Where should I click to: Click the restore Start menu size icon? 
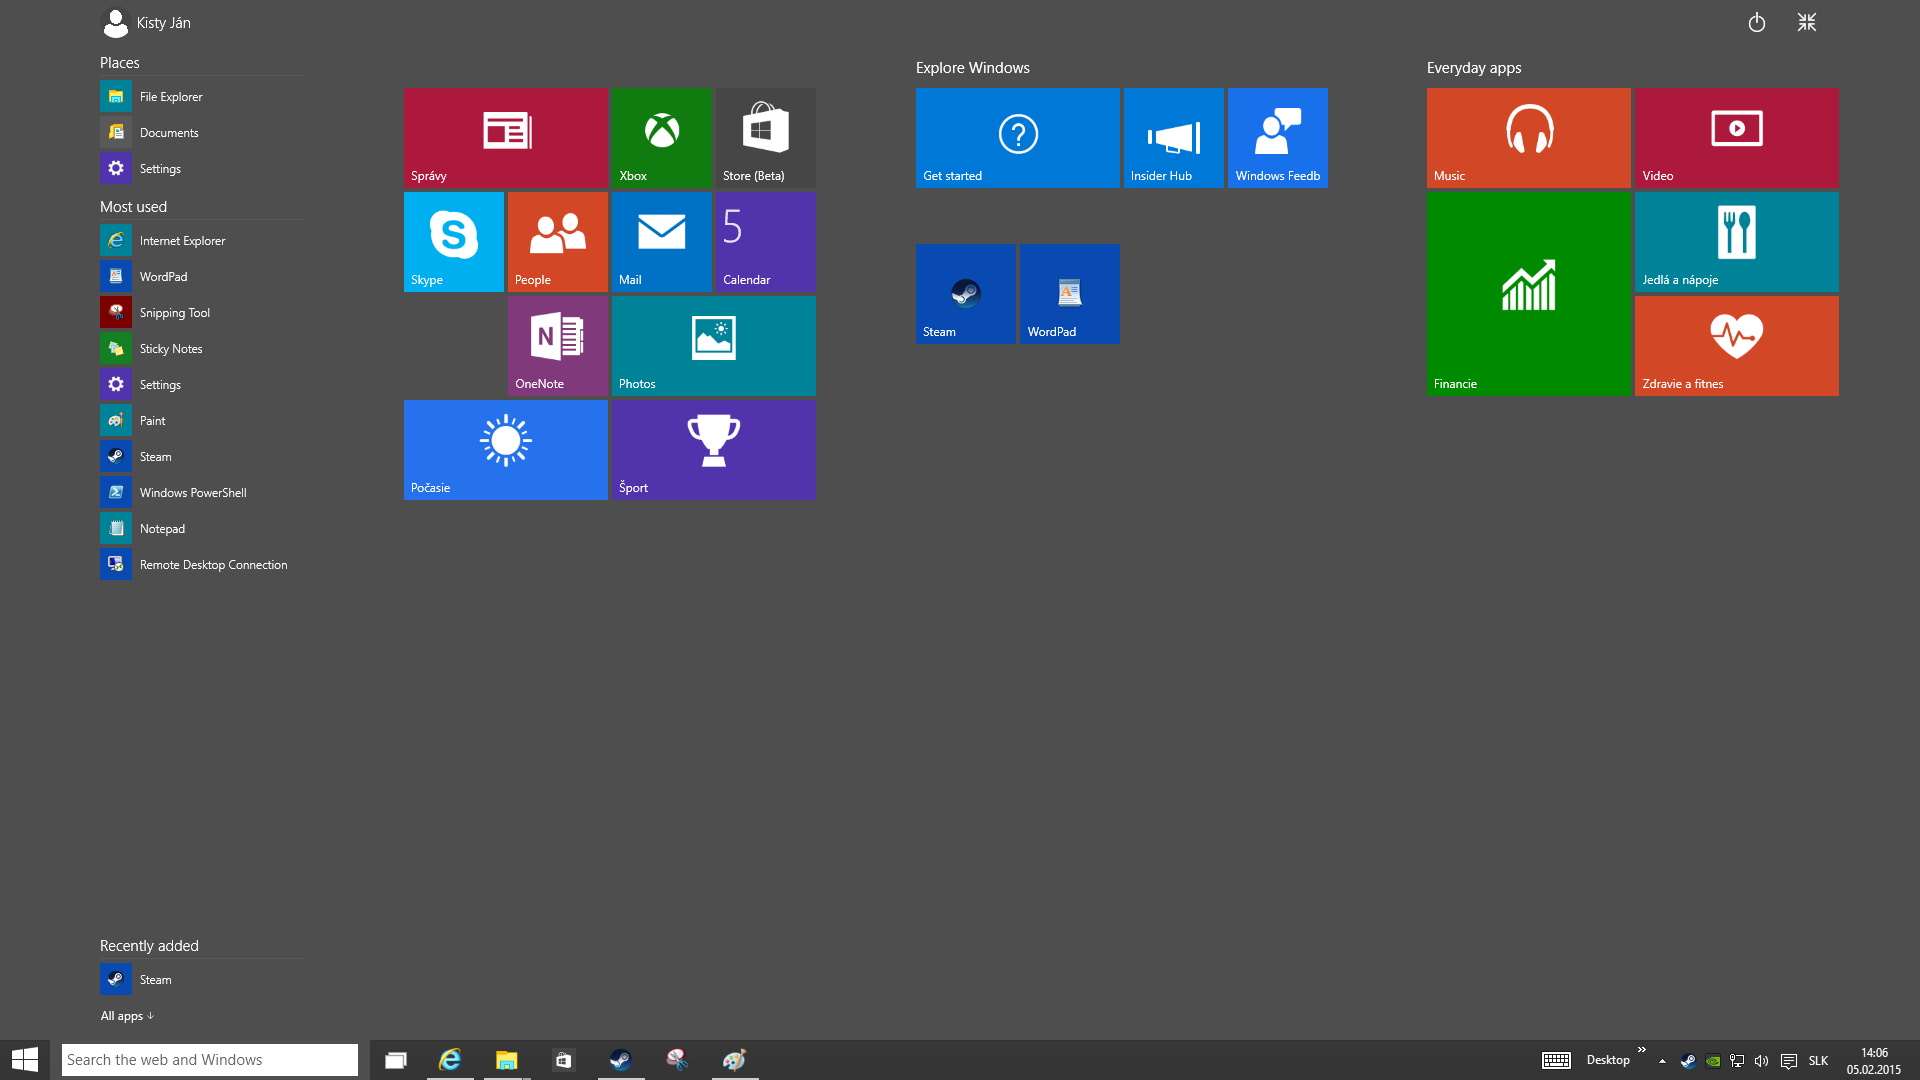coord(1806,22)
